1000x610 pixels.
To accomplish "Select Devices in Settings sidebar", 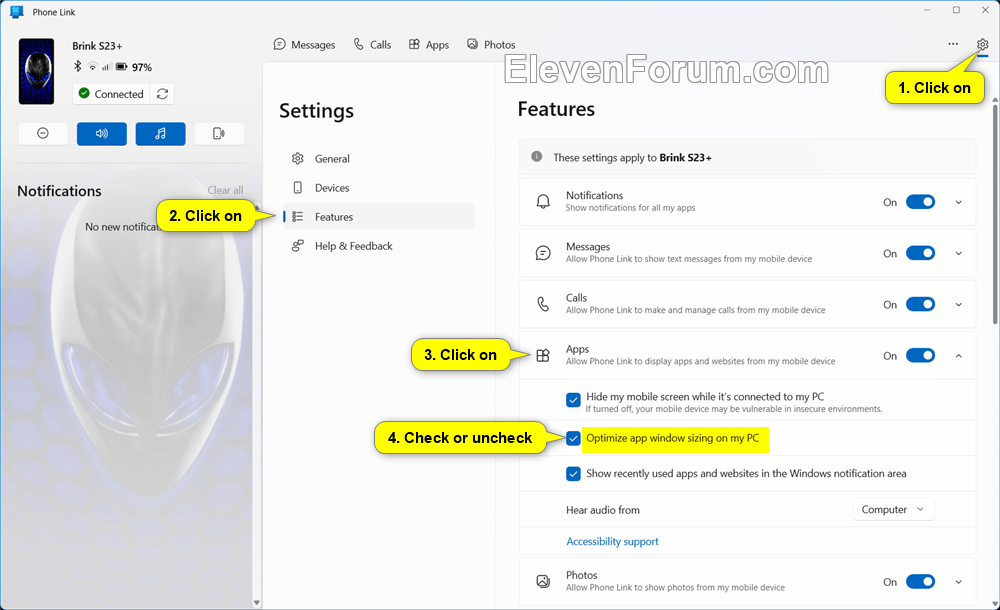I will (379, 188).
